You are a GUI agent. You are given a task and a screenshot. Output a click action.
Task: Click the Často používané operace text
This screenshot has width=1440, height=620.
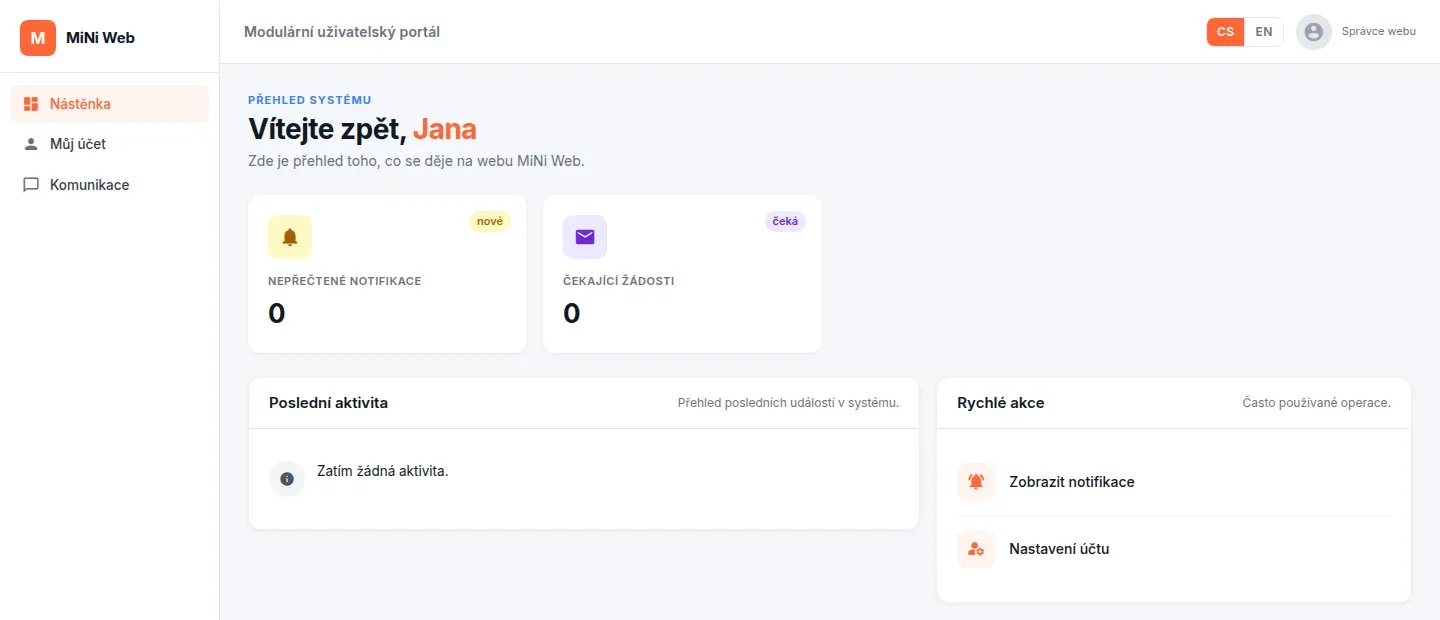click(x=1316, y=403)
